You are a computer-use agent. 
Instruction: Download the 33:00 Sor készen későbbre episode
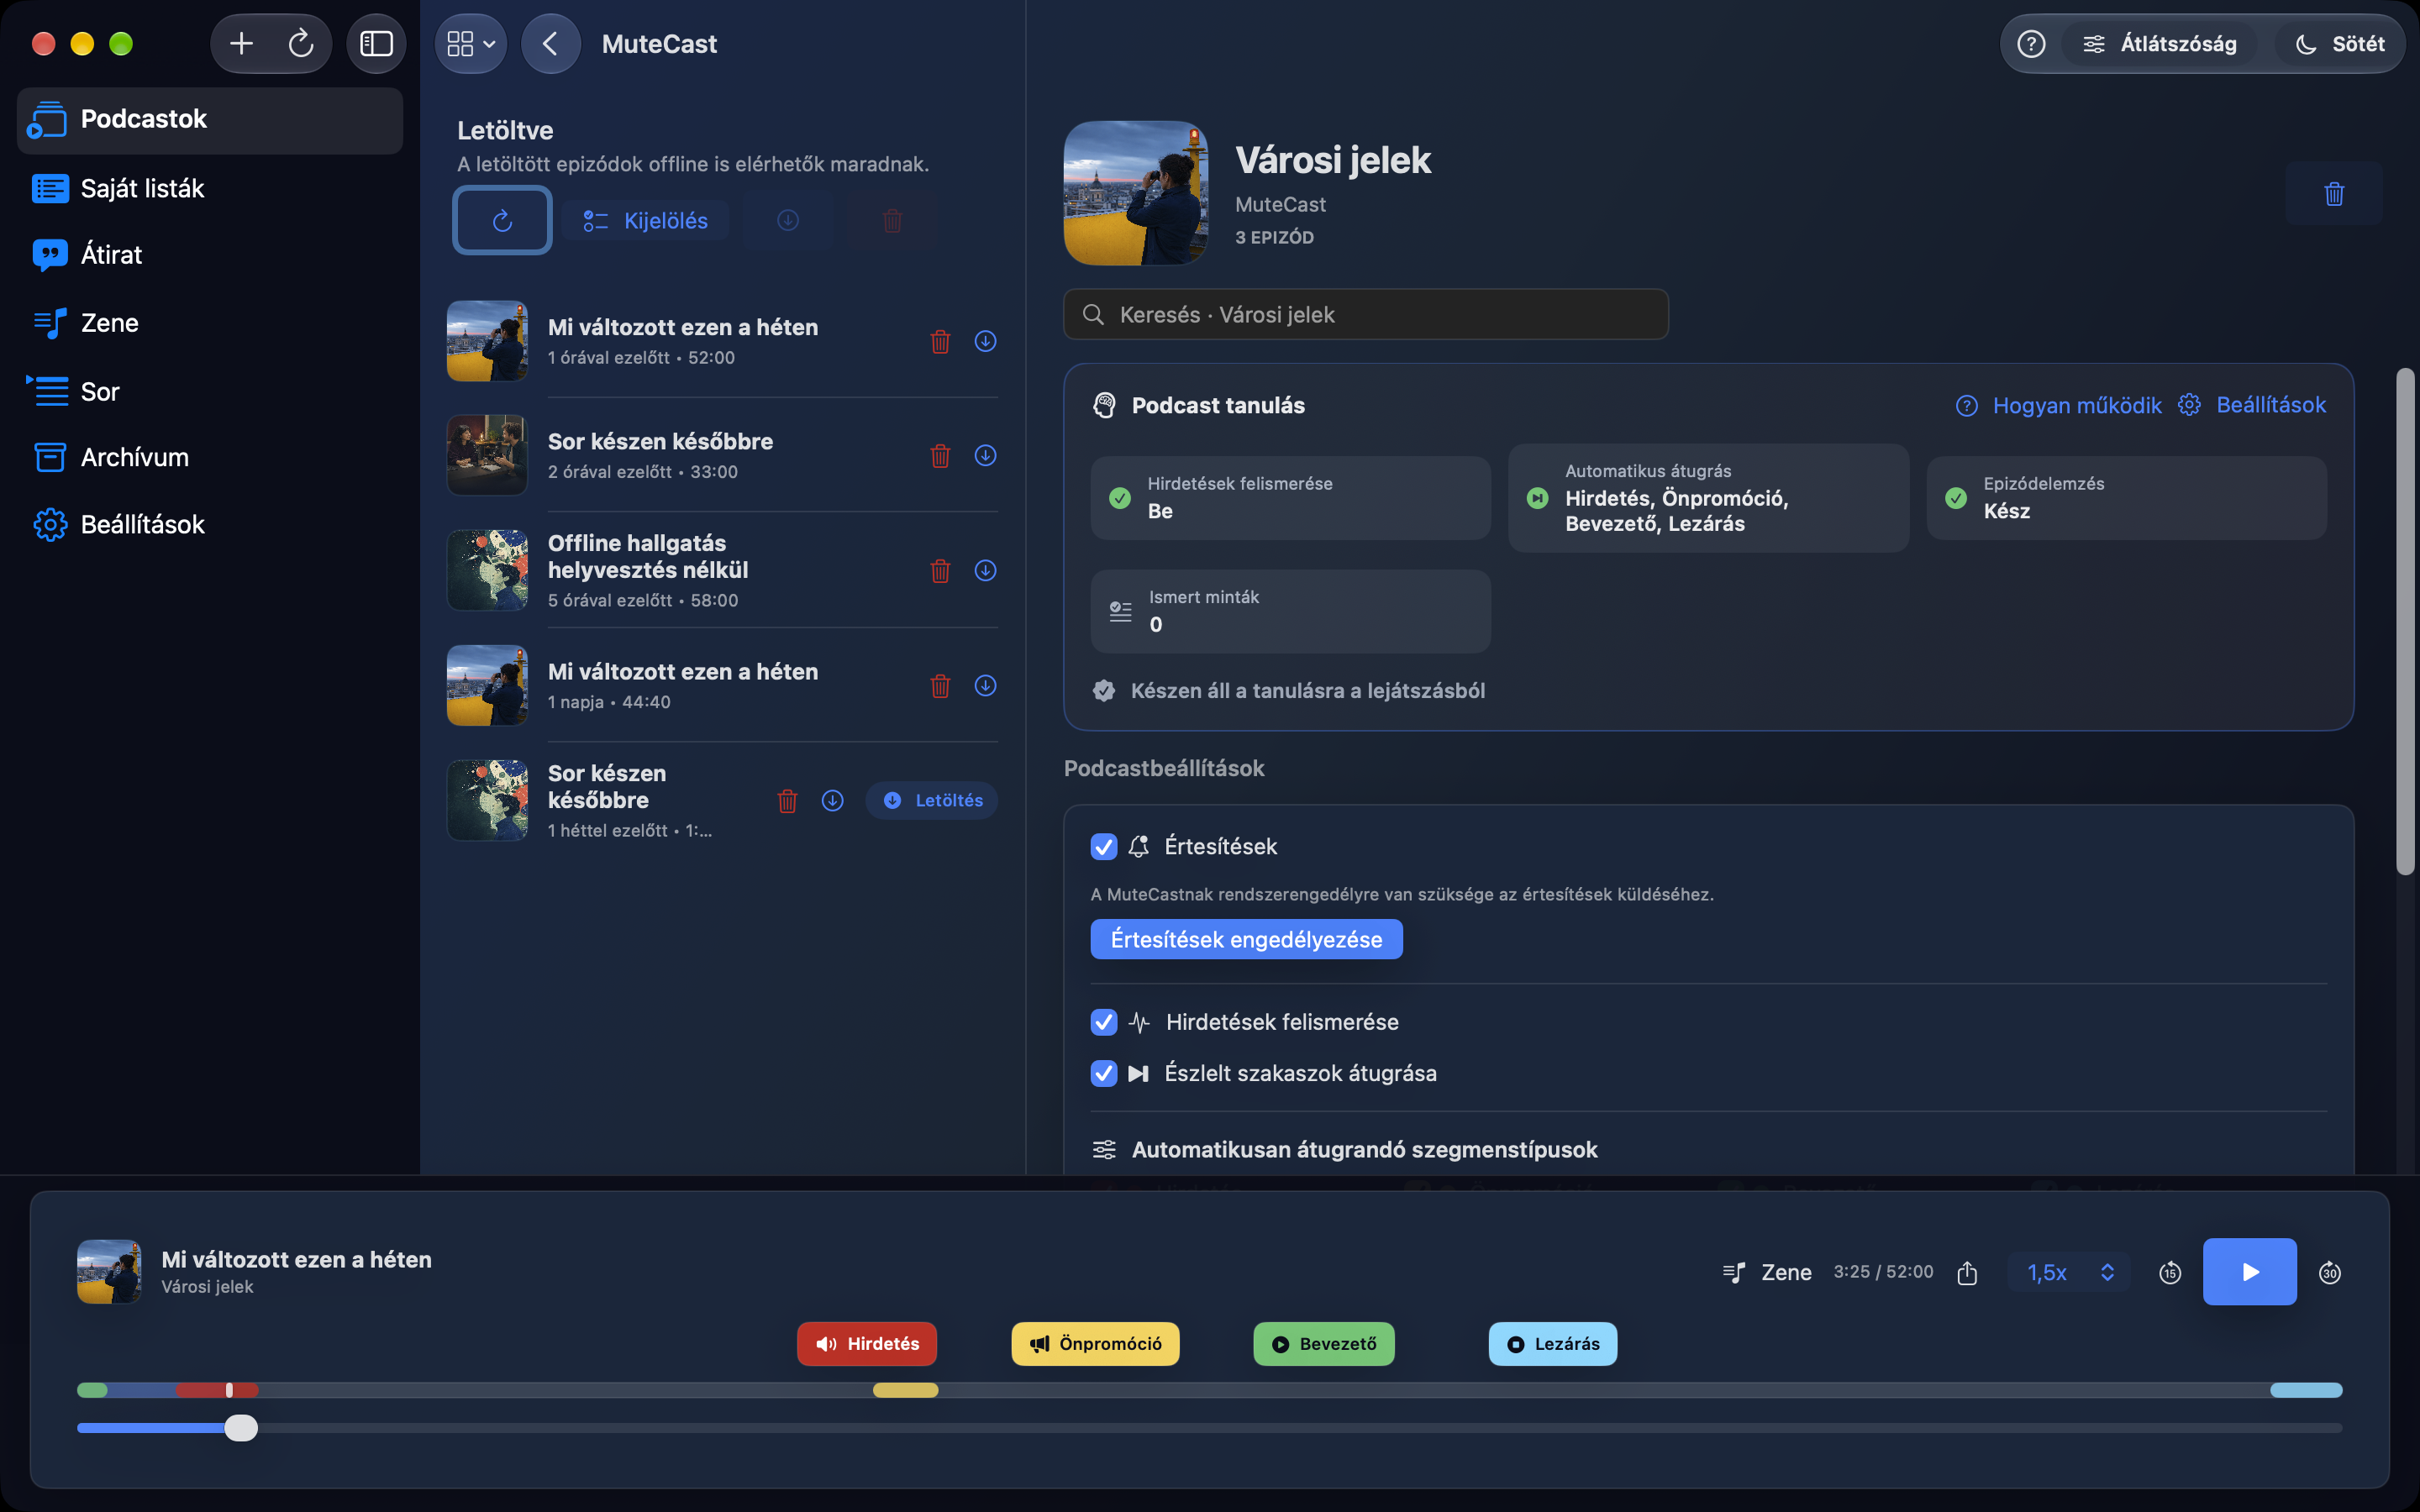coord(985,456)
